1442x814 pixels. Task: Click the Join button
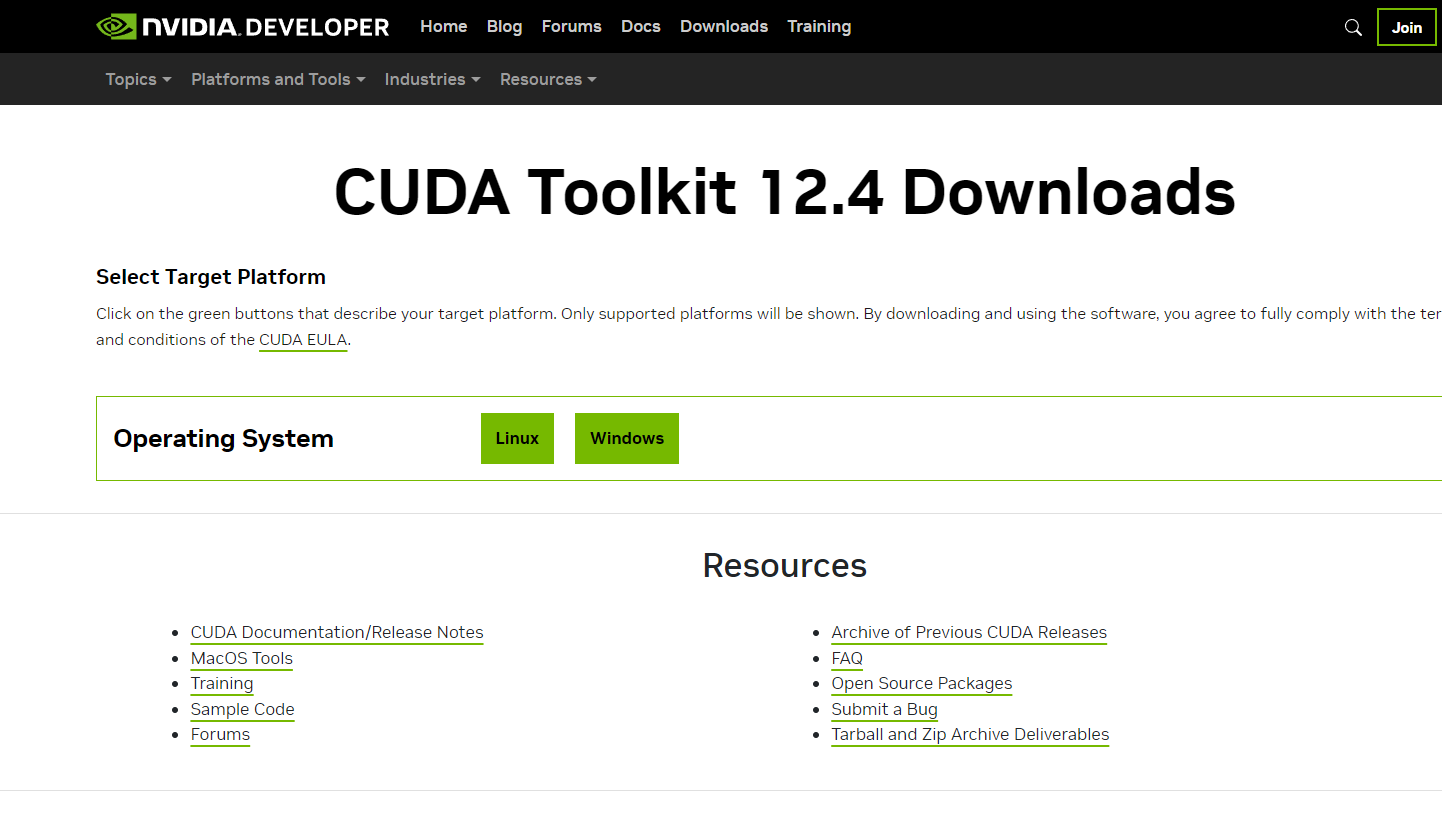[1406, 27]
